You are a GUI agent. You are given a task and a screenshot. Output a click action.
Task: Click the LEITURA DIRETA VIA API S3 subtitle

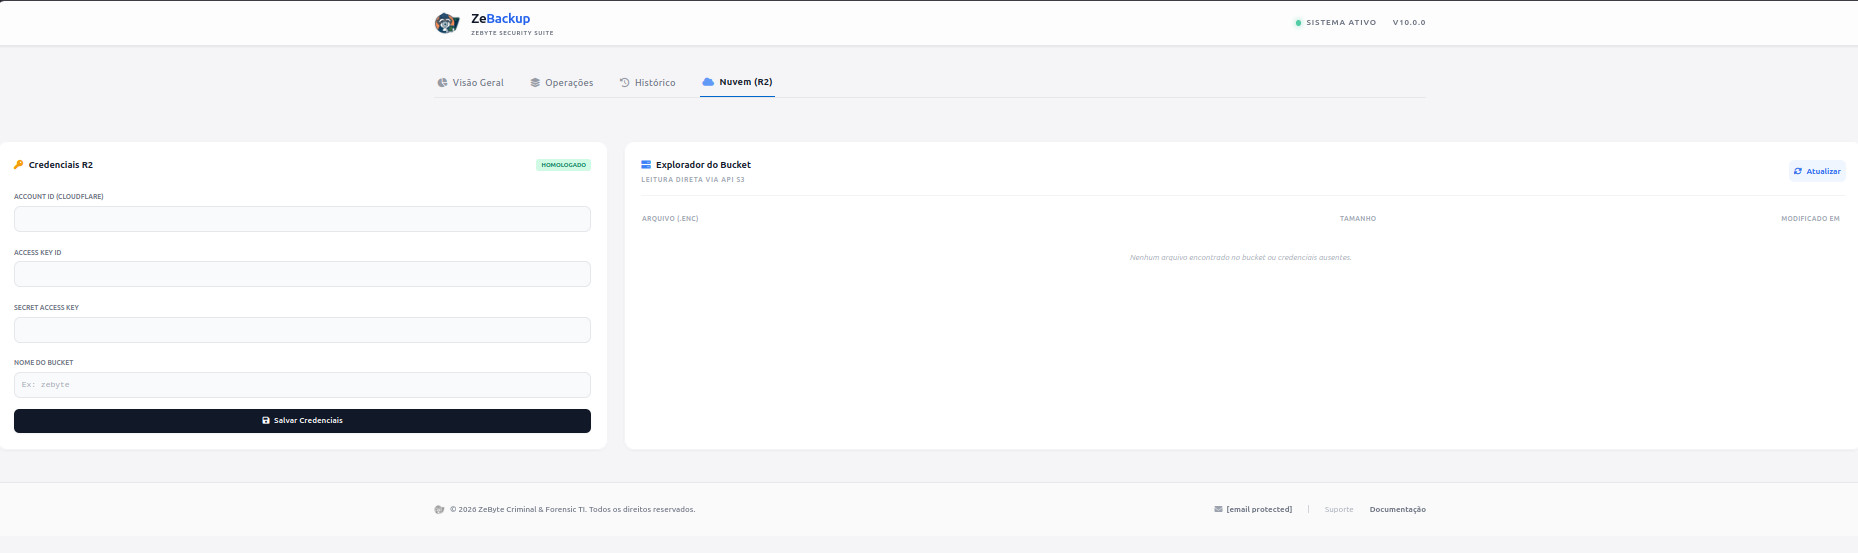[693, 180]
